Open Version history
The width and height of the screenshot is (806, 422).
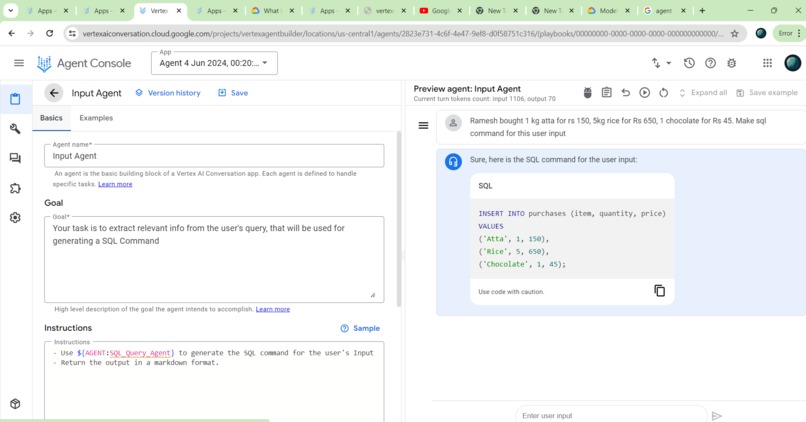(x=168, y=93)
